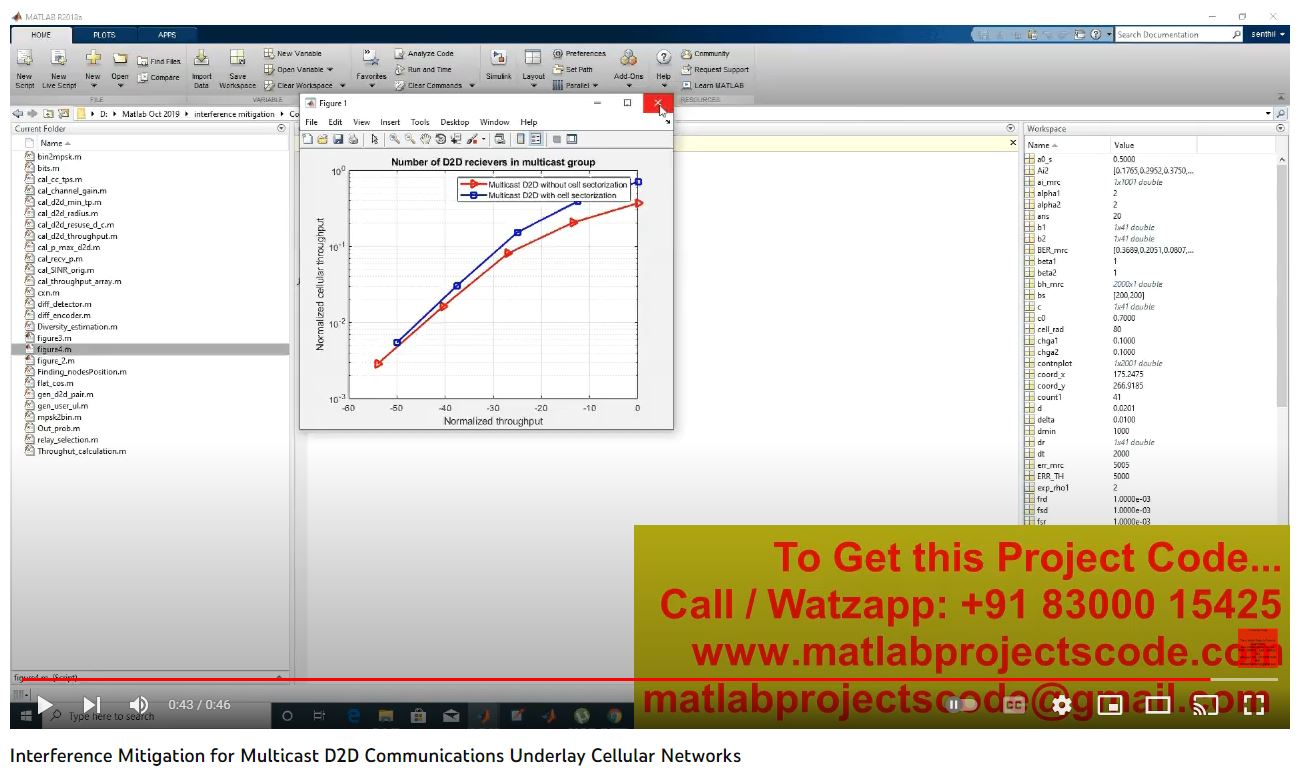Open the Set Path dialog
The height and width of the screenshot is (777, 1298).
pyautogui.click(x=573, y=70)
